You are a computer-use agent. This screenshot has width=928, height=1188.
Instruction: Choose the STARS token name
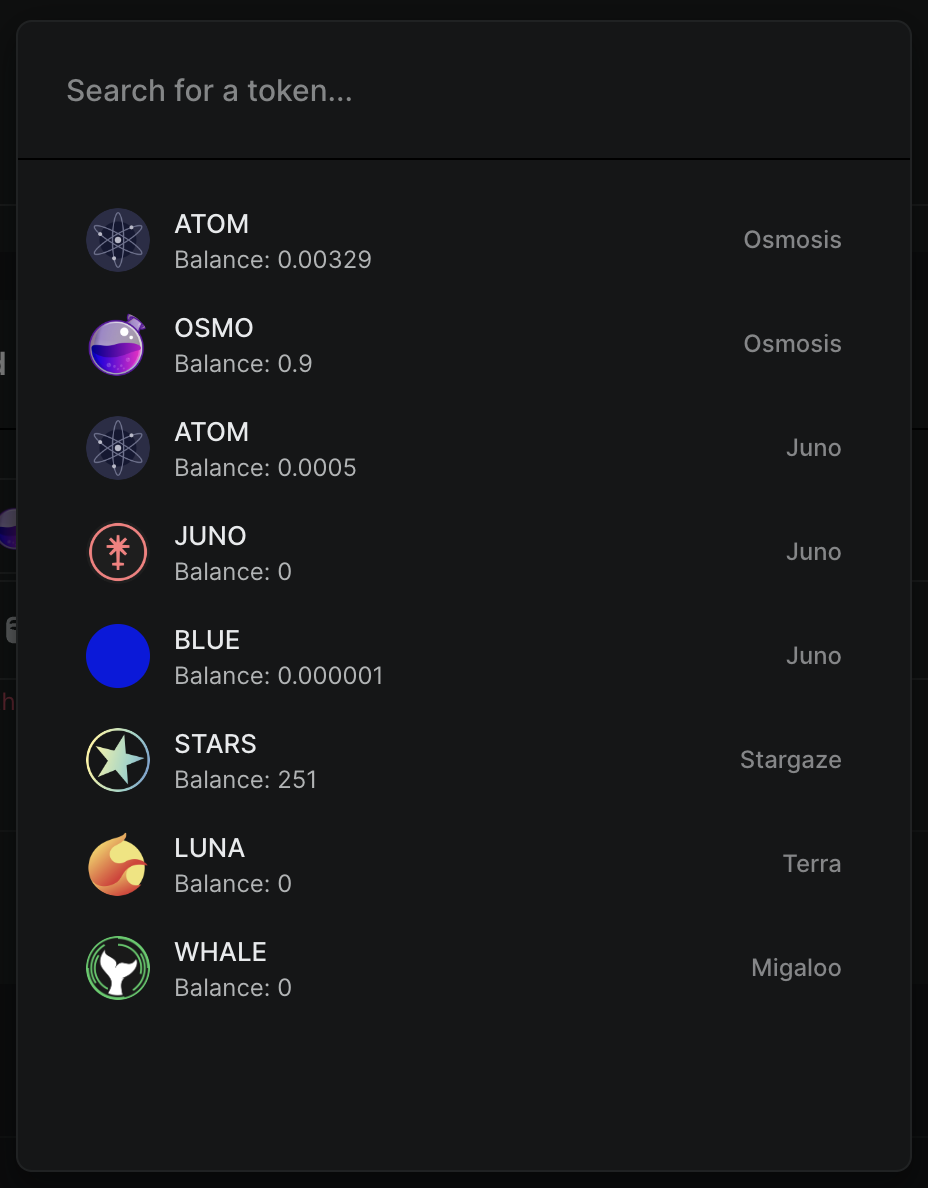coord(215,744)
